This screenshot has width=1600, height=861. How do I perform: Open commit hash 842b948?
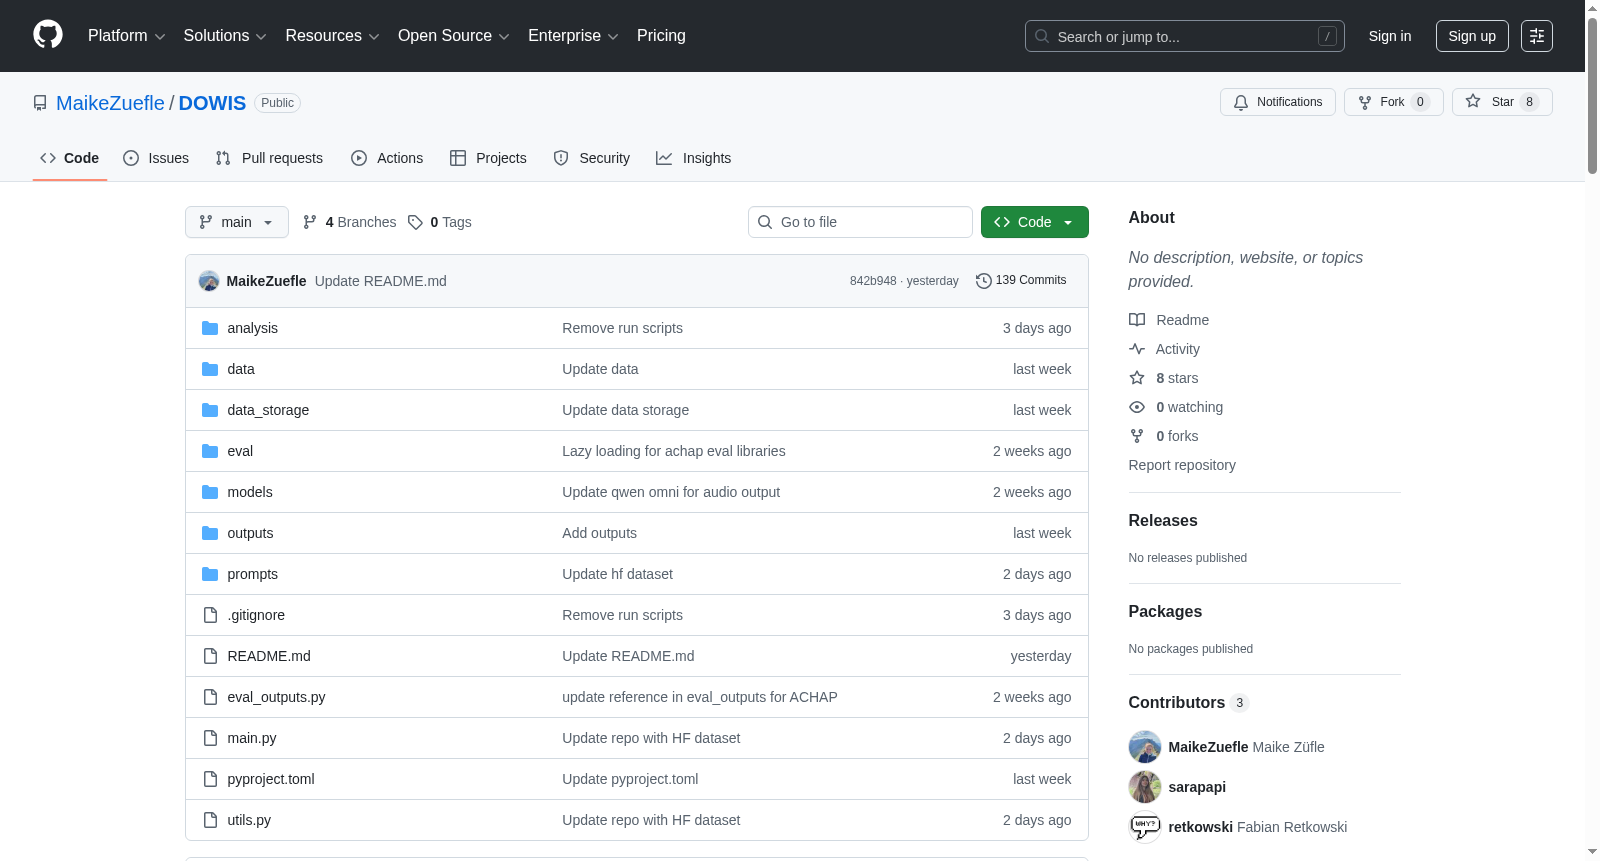point(873,281)
